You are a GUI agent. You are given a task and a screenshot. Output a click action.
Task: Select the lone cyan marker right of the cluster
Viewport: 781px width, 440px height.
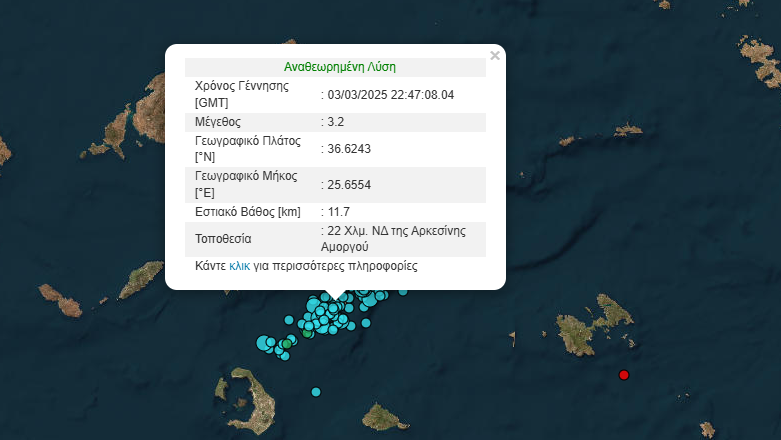click(366, 323)
